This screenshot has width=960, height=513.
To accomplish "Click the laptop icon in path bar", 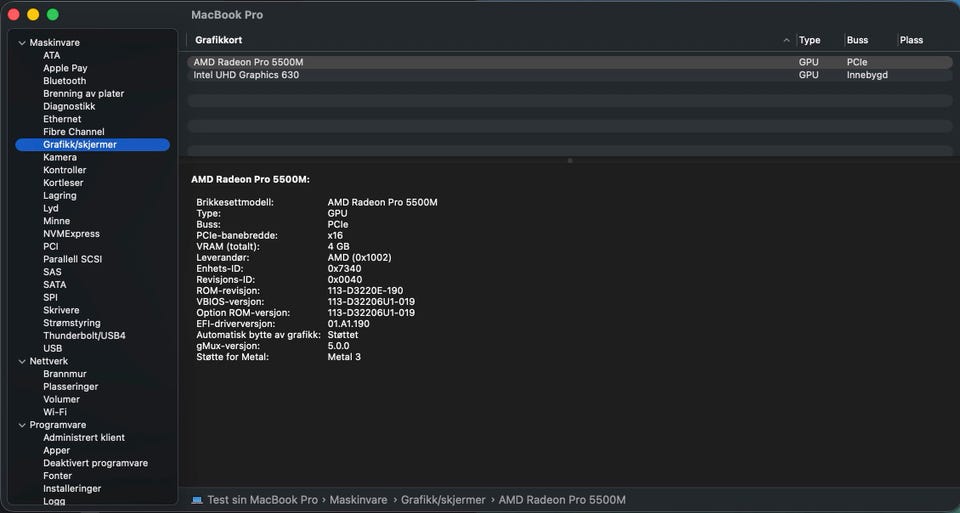I will 197,500.
